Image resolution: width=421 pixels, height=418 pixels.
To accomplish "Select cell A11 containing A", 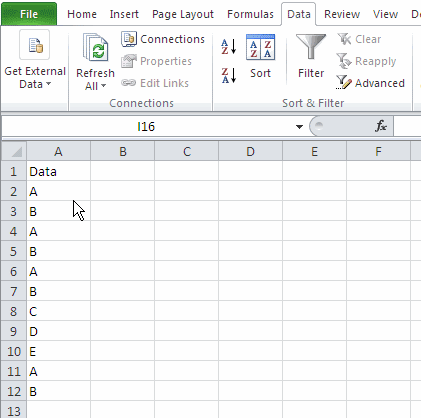I will tap(58, 371).
